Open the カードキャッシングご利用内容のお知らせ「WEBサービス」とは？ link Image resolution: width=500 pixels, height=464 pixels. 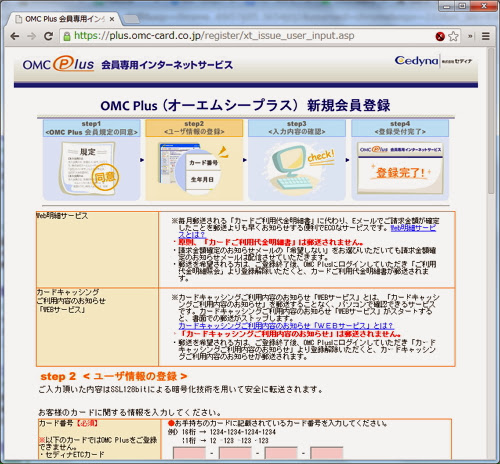(x=286, y=326)
